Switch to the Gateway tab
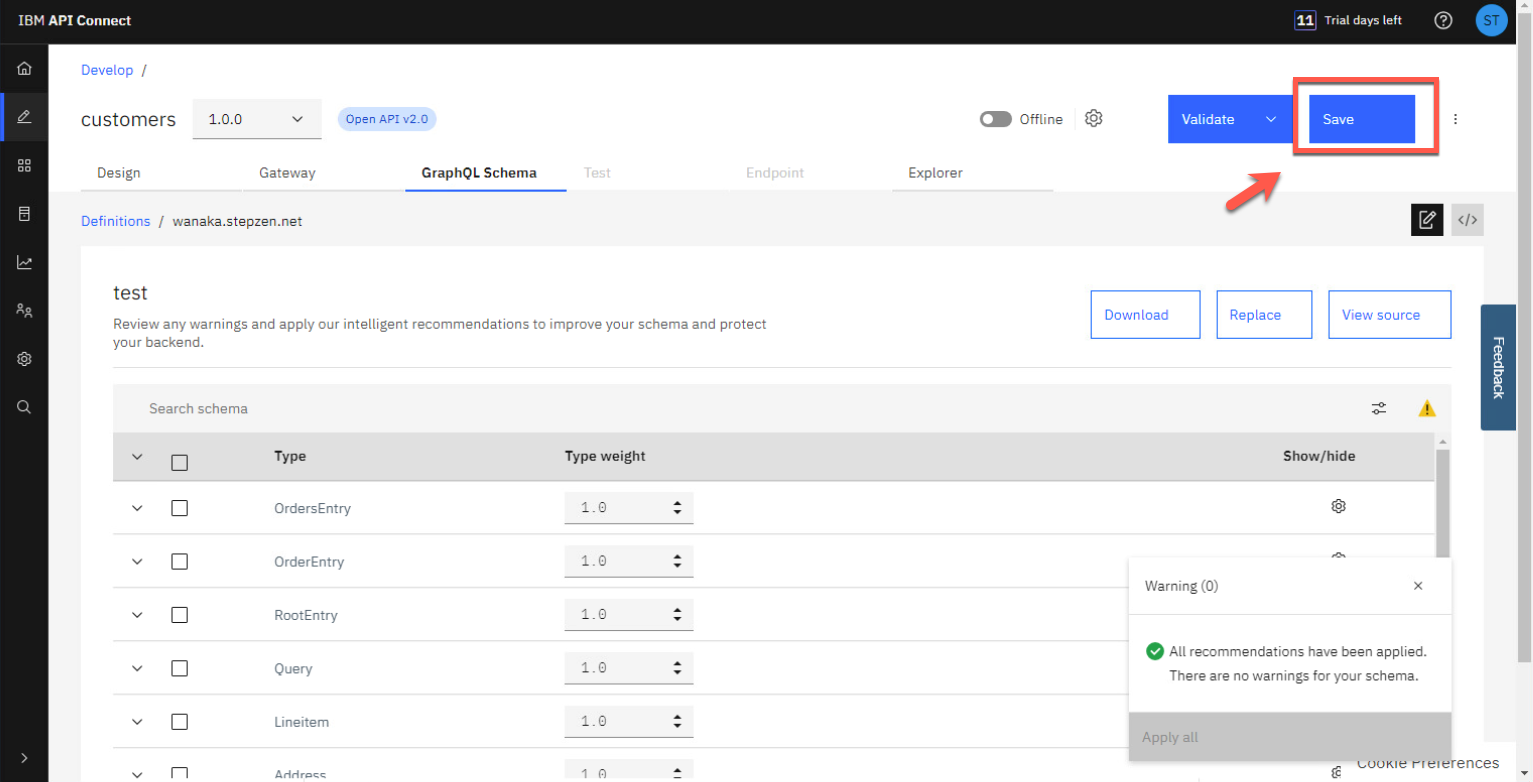 287,173
